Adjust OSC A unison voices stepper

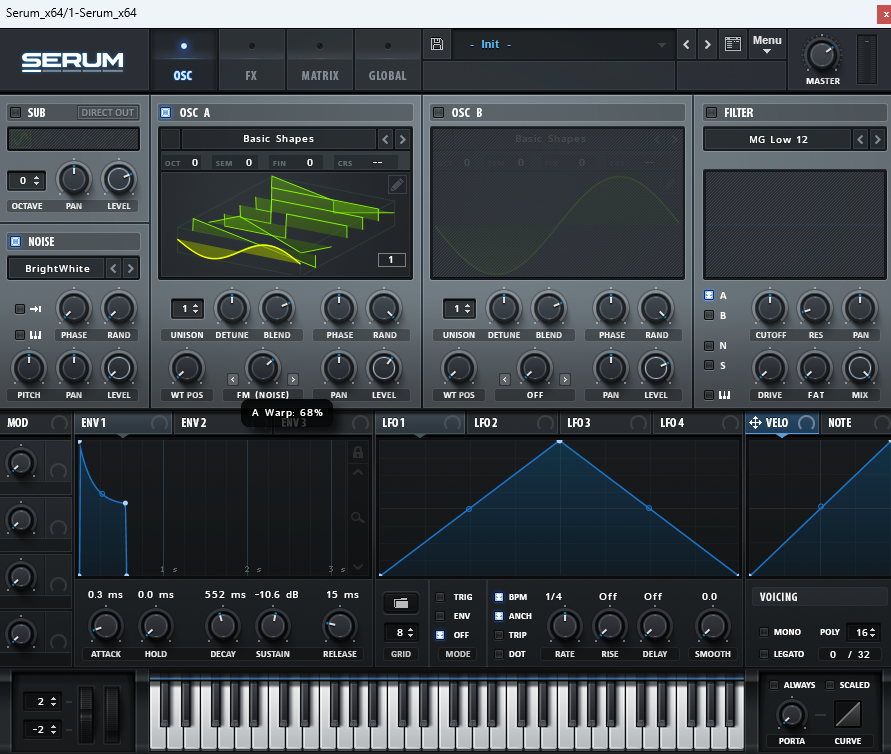188,309
